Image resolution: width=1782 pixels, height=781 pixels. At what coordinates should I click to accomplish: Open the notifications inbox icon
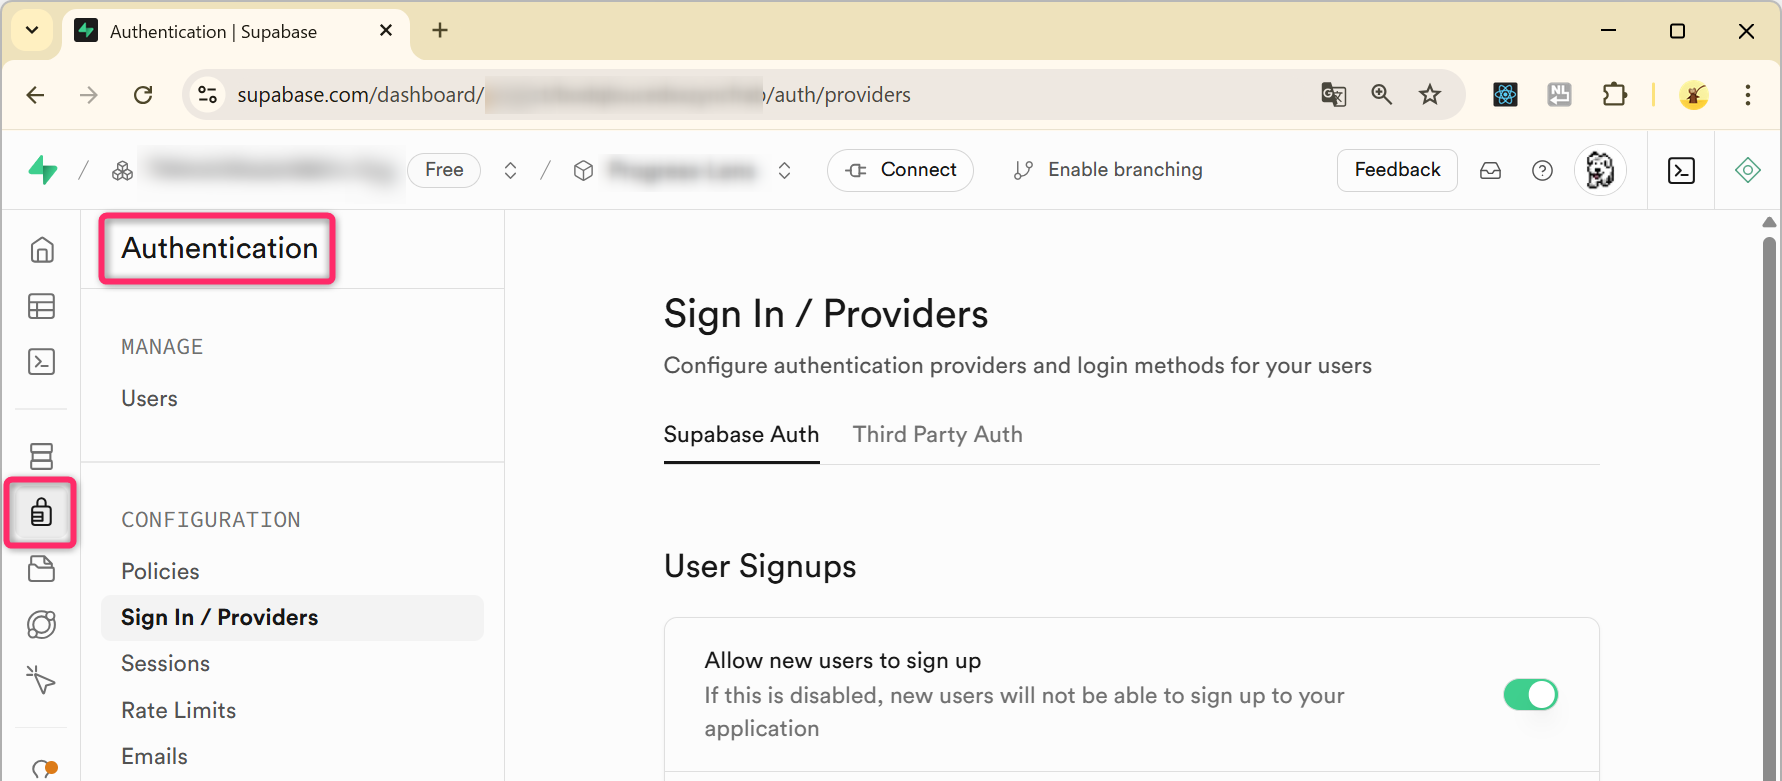pyautogui.click(x=1490, y=171)
